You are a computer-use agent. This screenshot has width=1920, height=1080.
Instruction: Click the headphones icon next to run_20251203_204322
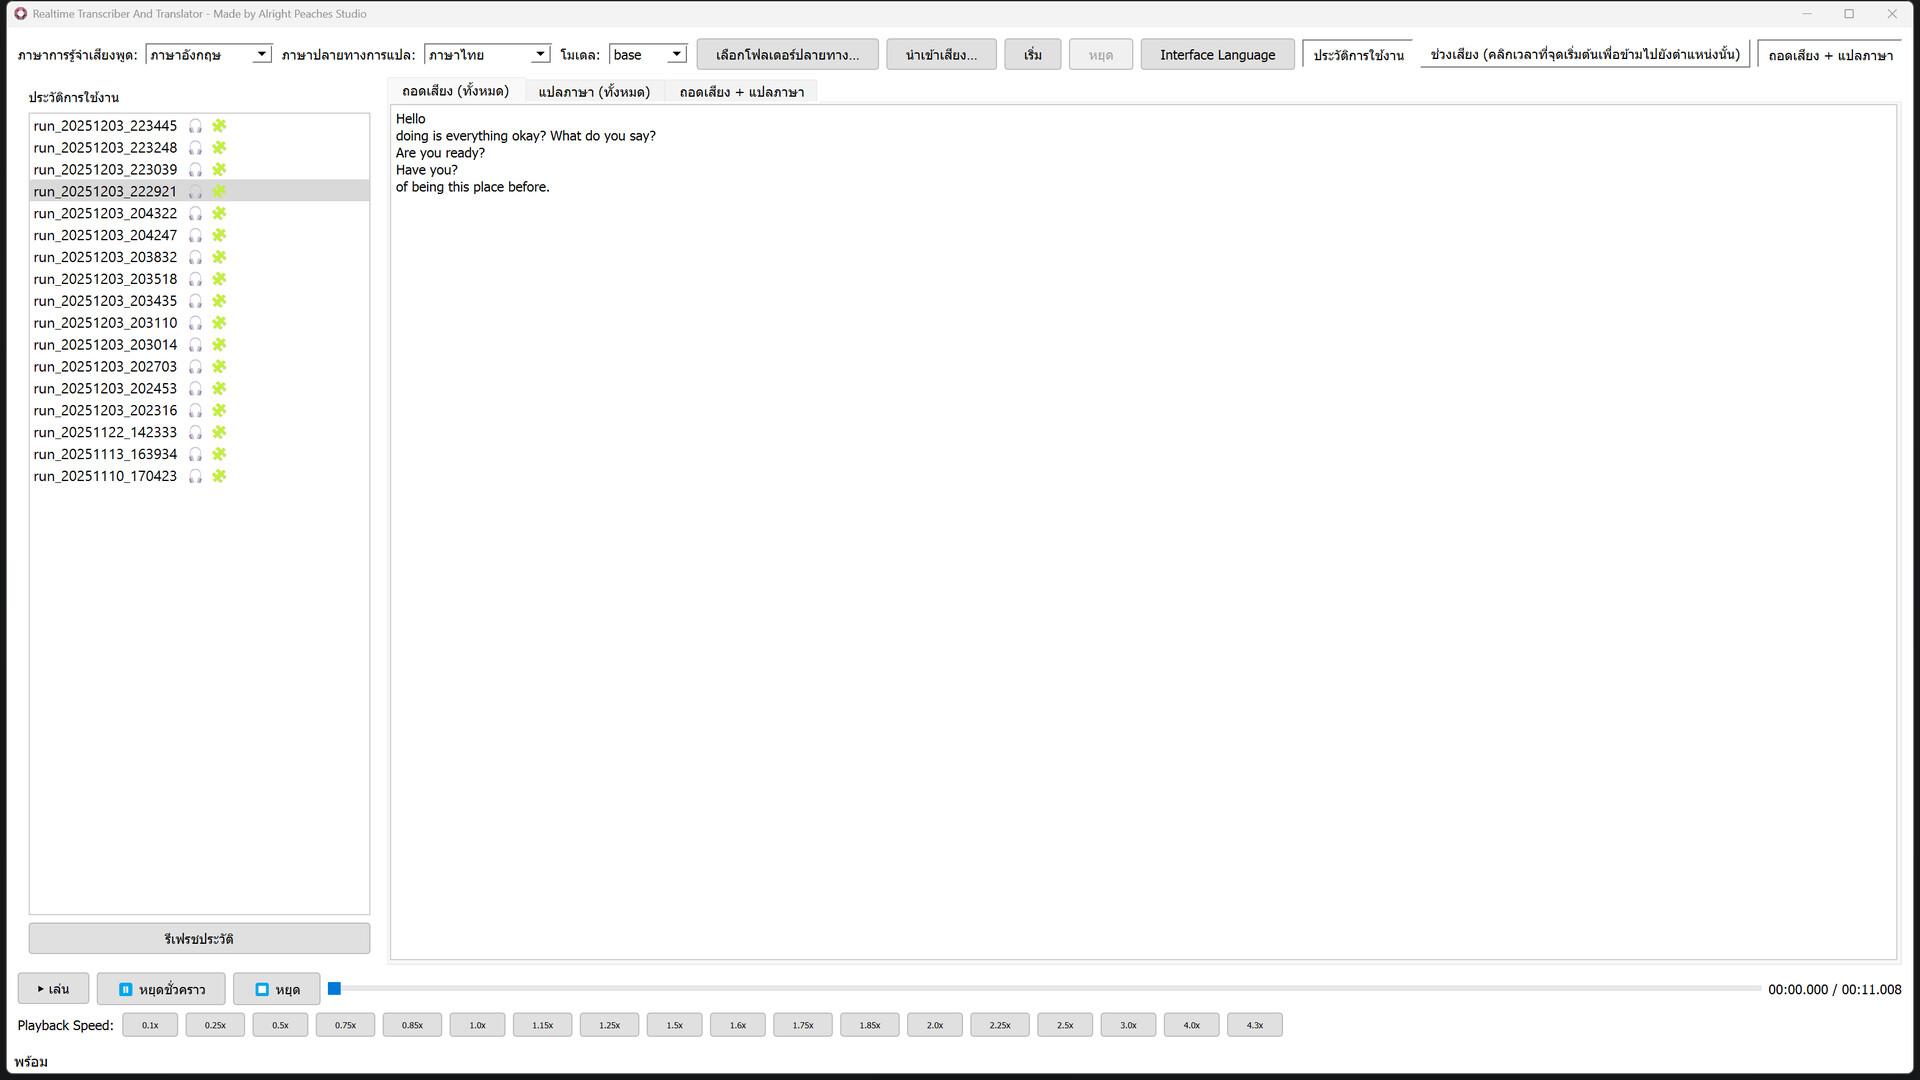[x=196, y=213]
